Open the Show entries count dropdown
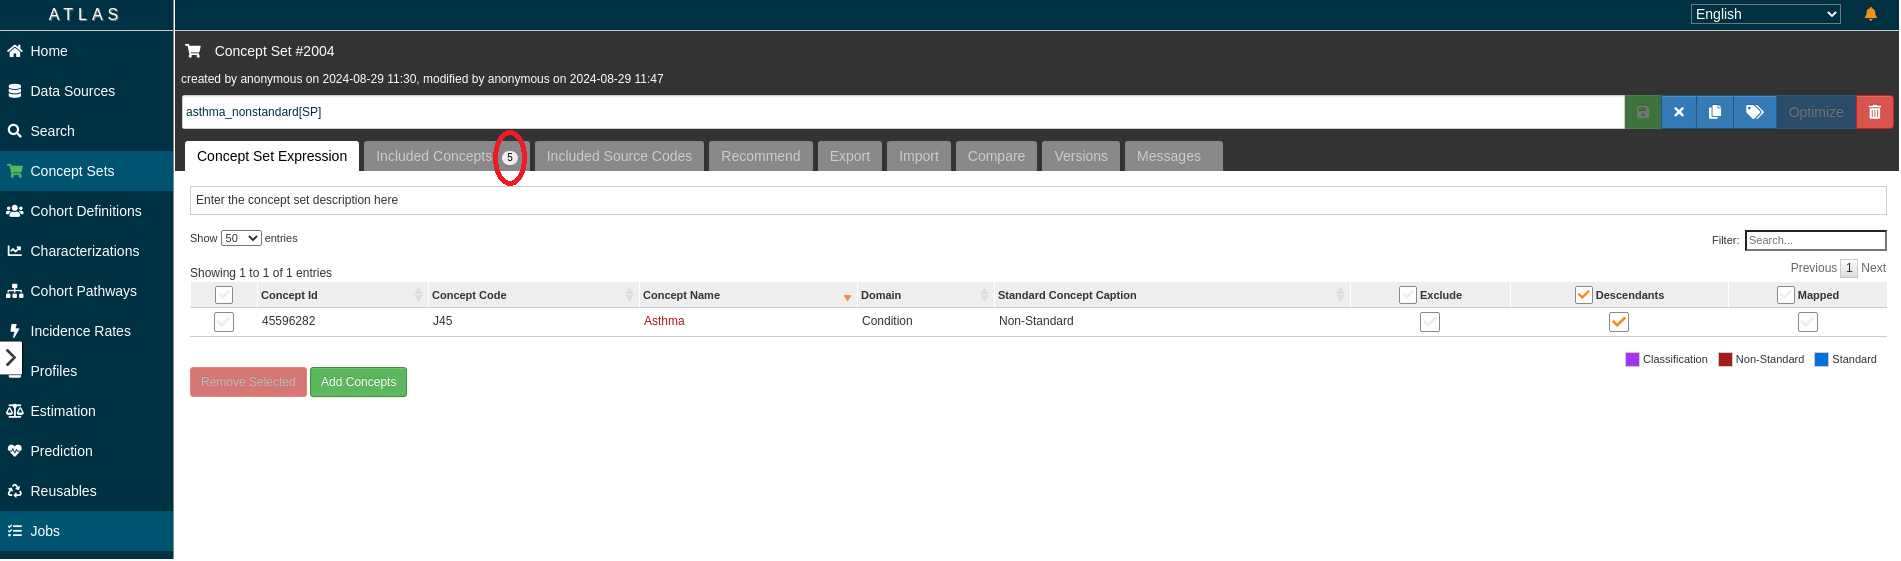The width and height of the screenshot is (1901, 561). click(241, 238)
